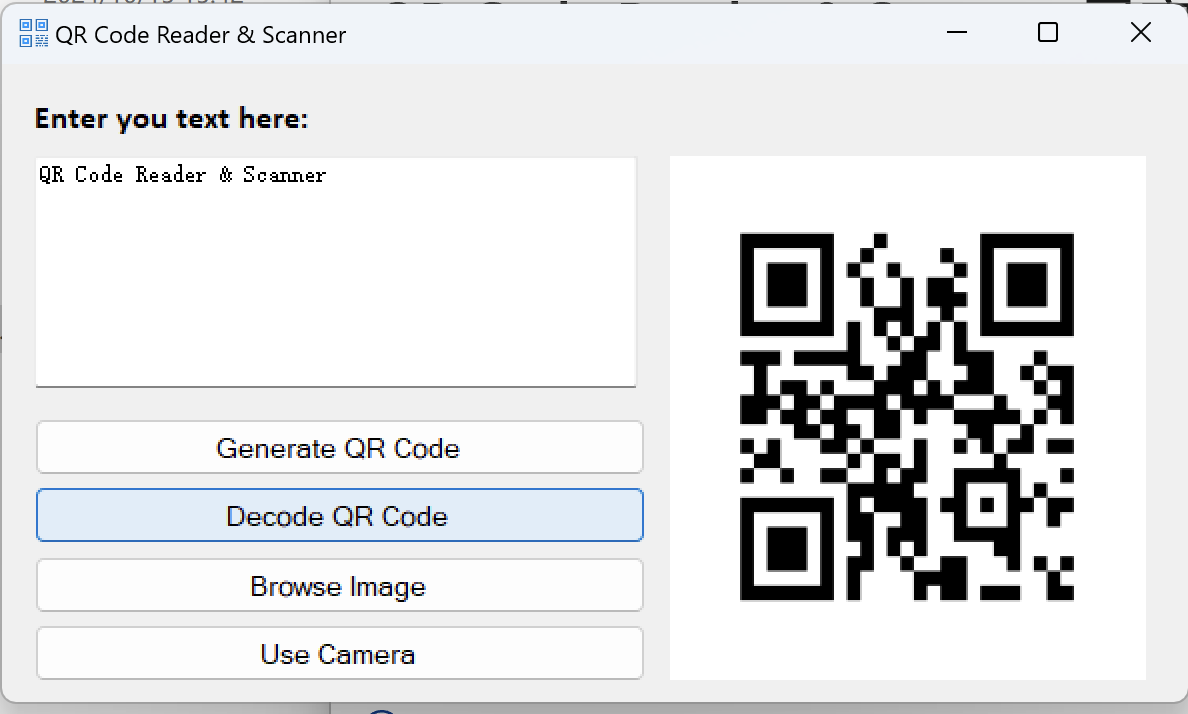Viewport: 1188px width, 714px height.
Task: Click the QR code's bottom-left finder square
Action: point(786,549)
